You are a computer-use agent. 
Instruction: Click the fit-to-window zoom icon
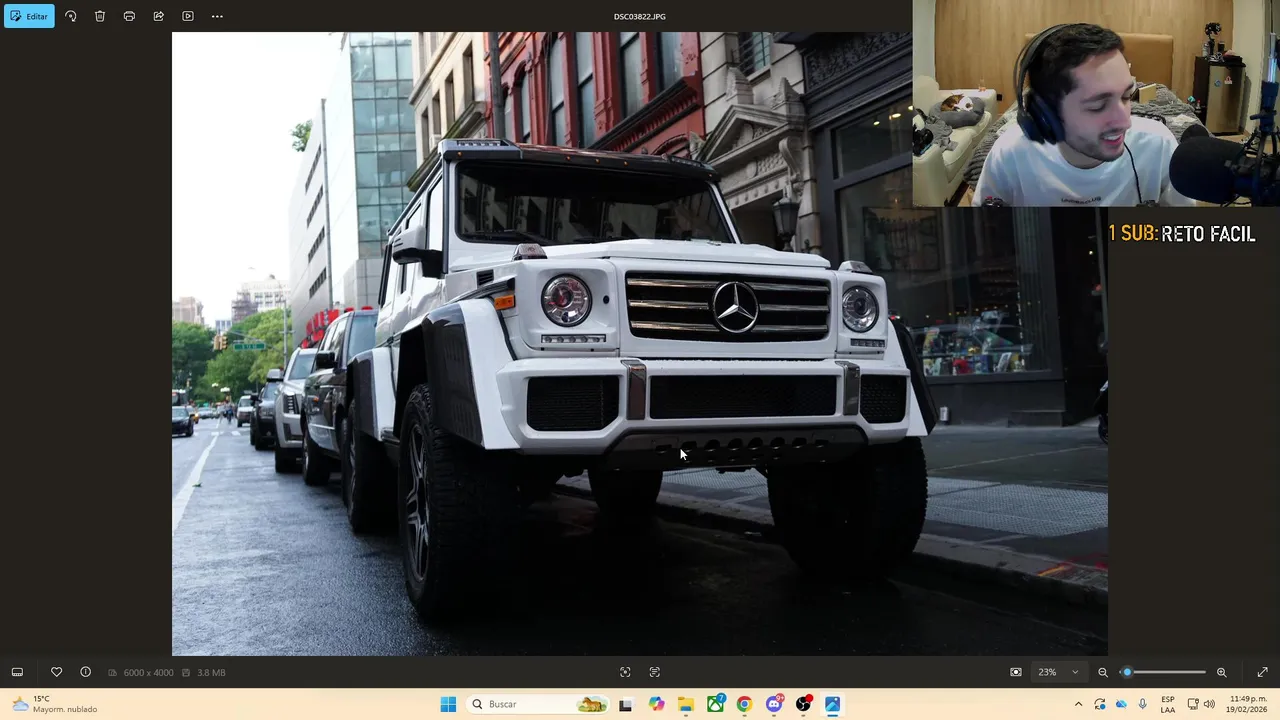(1016, 672)
